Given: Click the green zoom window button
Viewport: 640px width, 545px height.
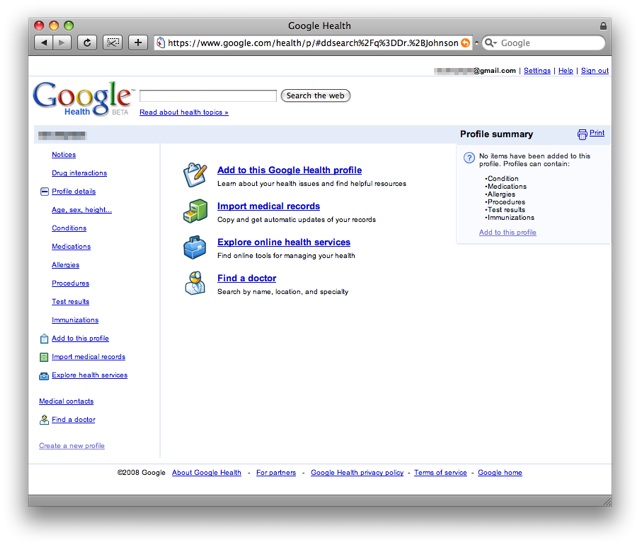Looking at the screenshot, I should point(69,26).
